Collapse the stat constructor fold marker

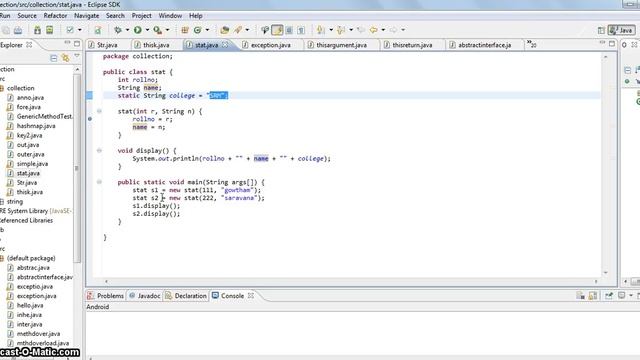pos(99,111)
